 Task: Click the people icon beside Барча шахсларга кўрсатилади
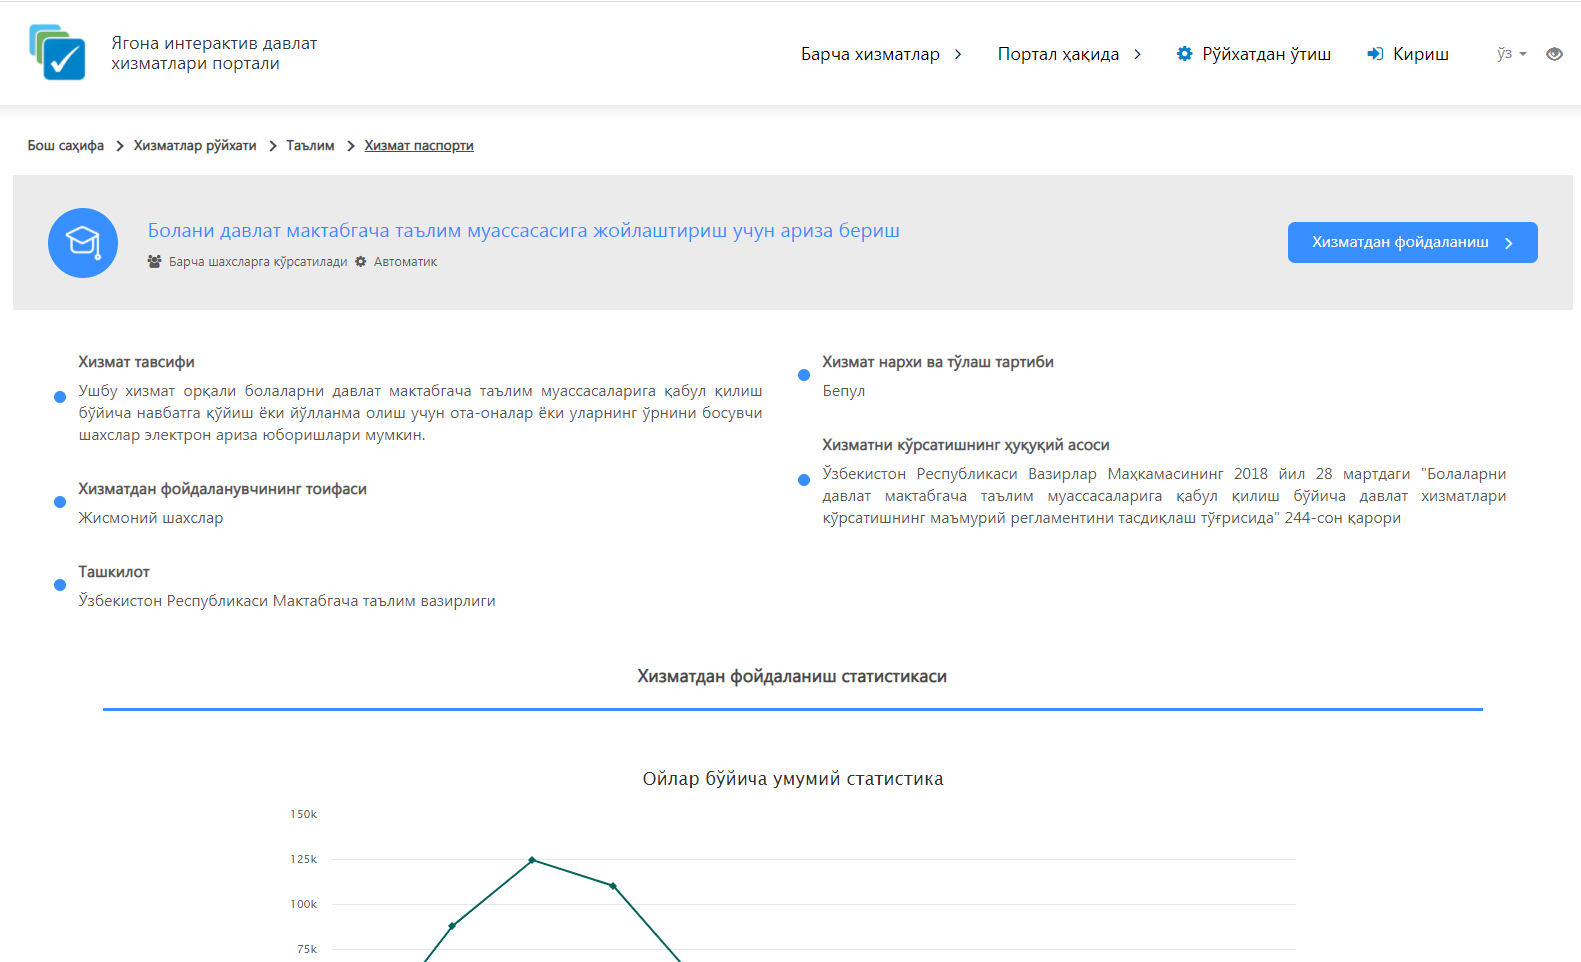point(154,262)
